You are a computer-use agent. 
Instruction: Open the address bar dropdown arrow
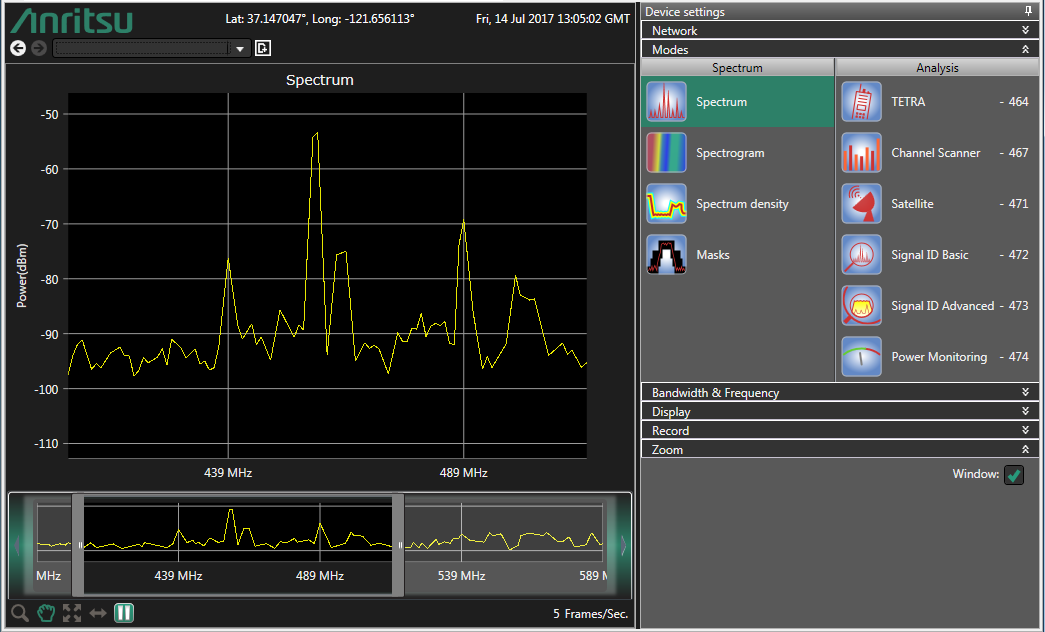click(x=240, y=49)
